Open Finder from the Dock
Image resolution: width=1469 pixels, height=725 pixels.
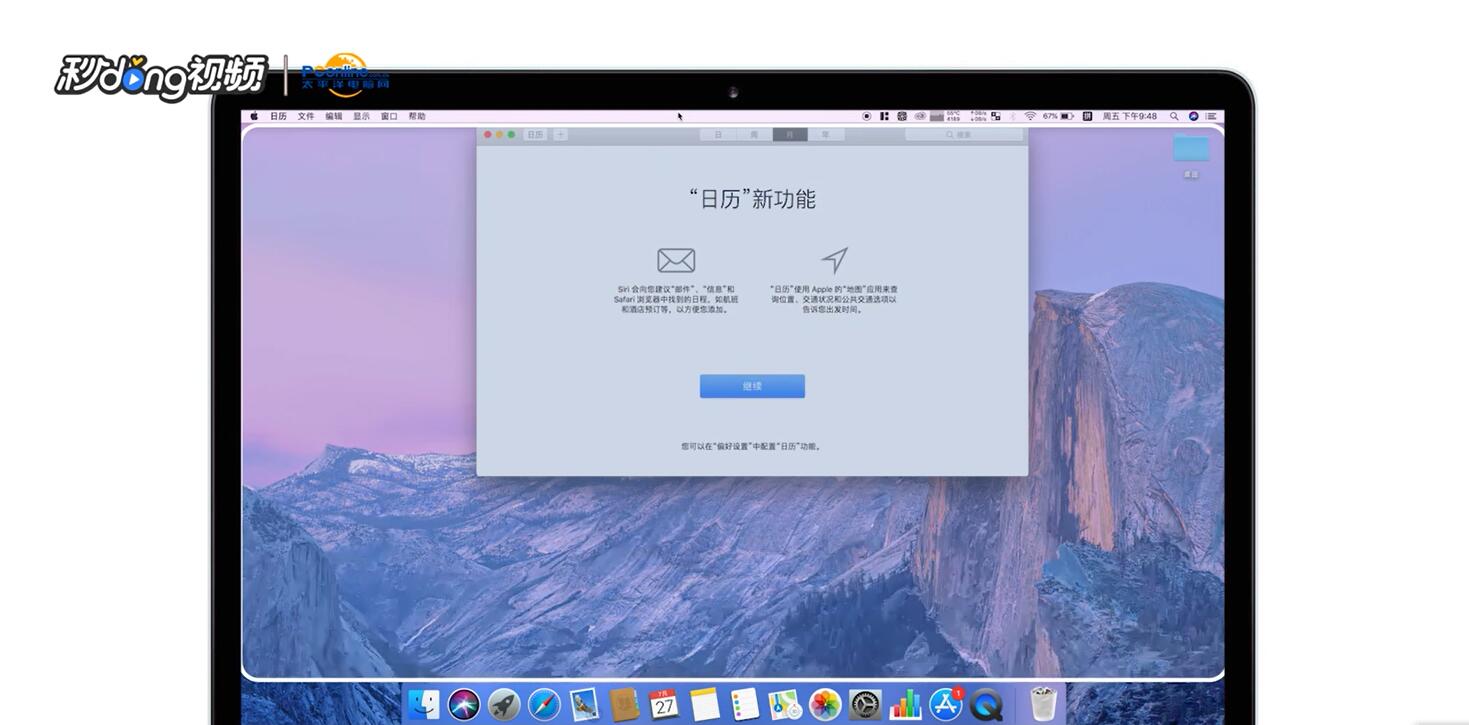point(424,704)
